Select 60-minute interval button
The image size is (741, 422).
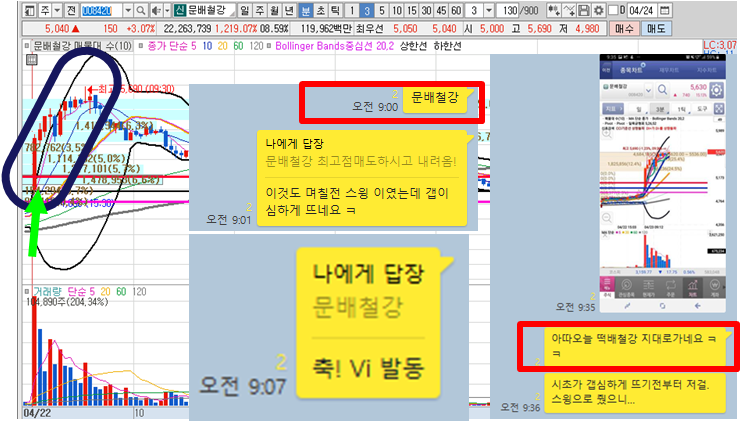(456, 10)
